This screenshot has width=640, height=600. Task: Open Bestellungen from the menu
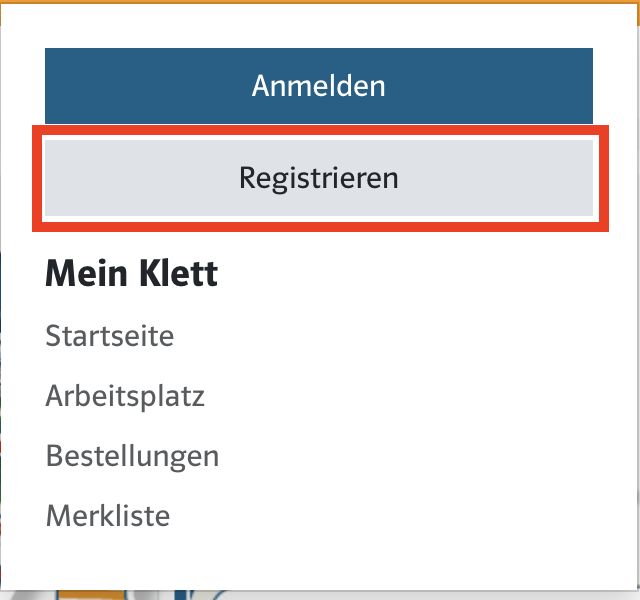(x=132, y=457)
